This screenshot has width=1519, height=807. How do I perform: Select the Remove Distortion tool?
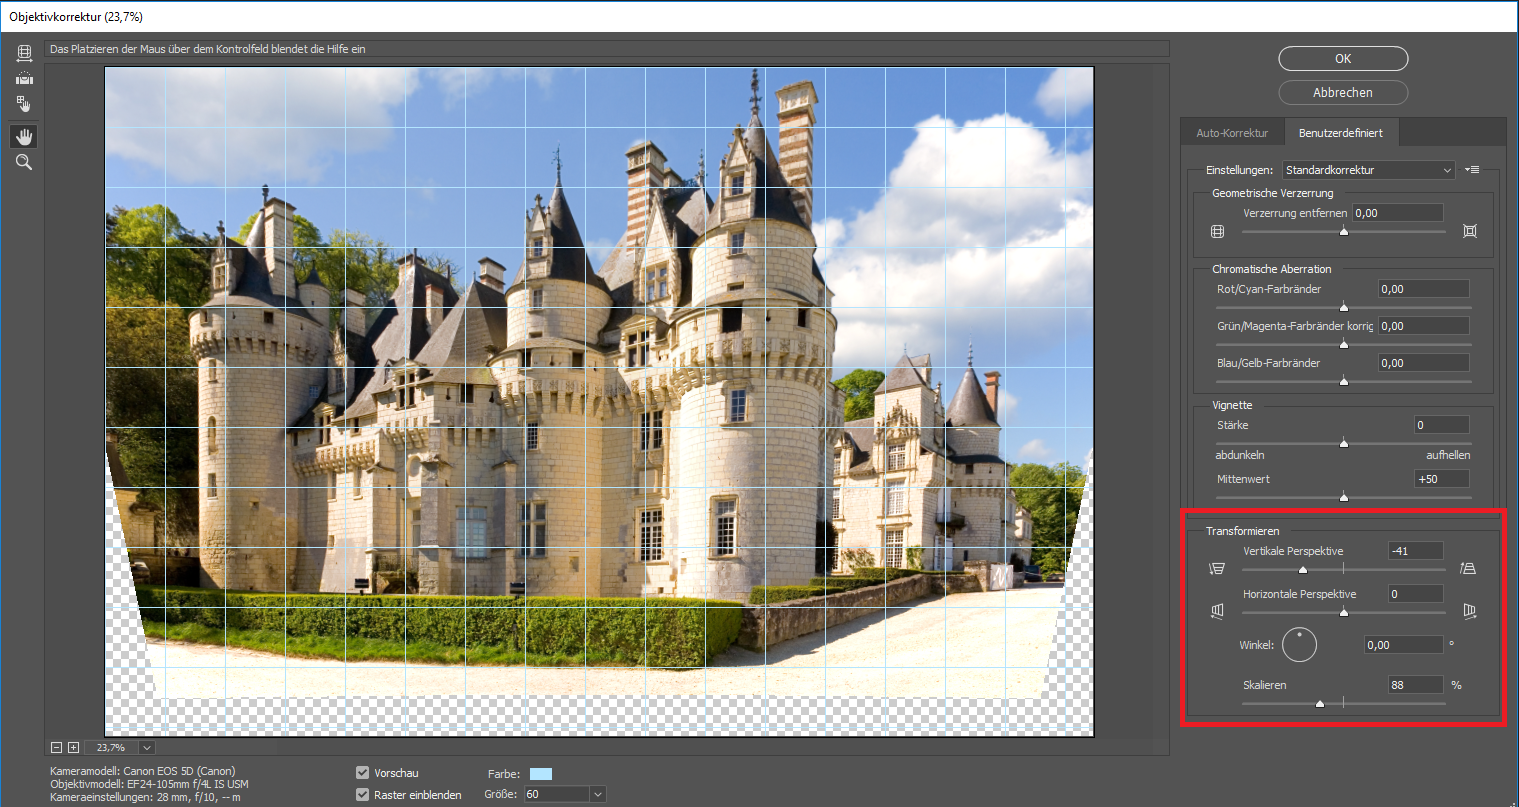[24, 53]
